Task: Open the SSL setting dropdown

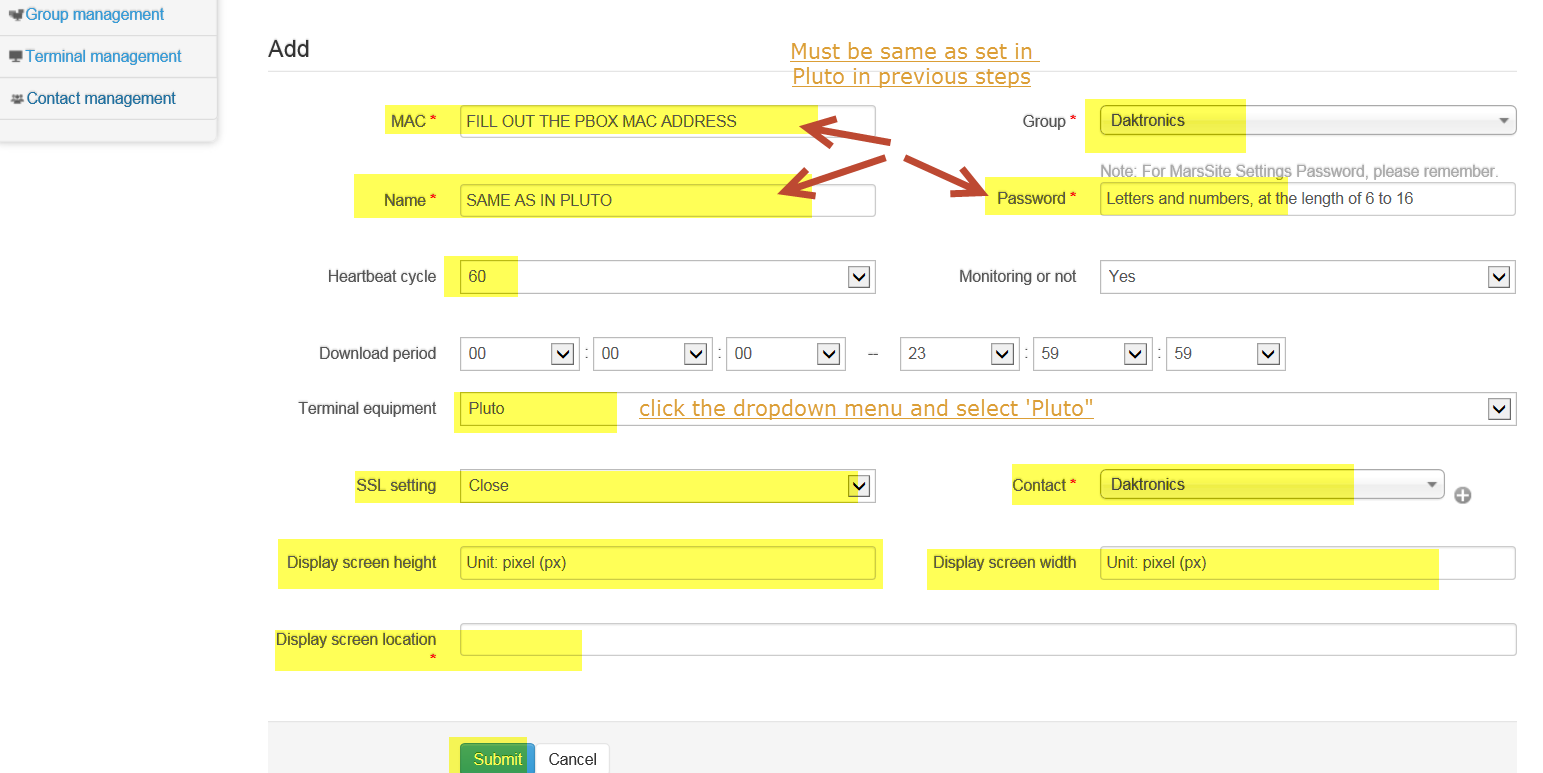Action: tap(667, 486)
